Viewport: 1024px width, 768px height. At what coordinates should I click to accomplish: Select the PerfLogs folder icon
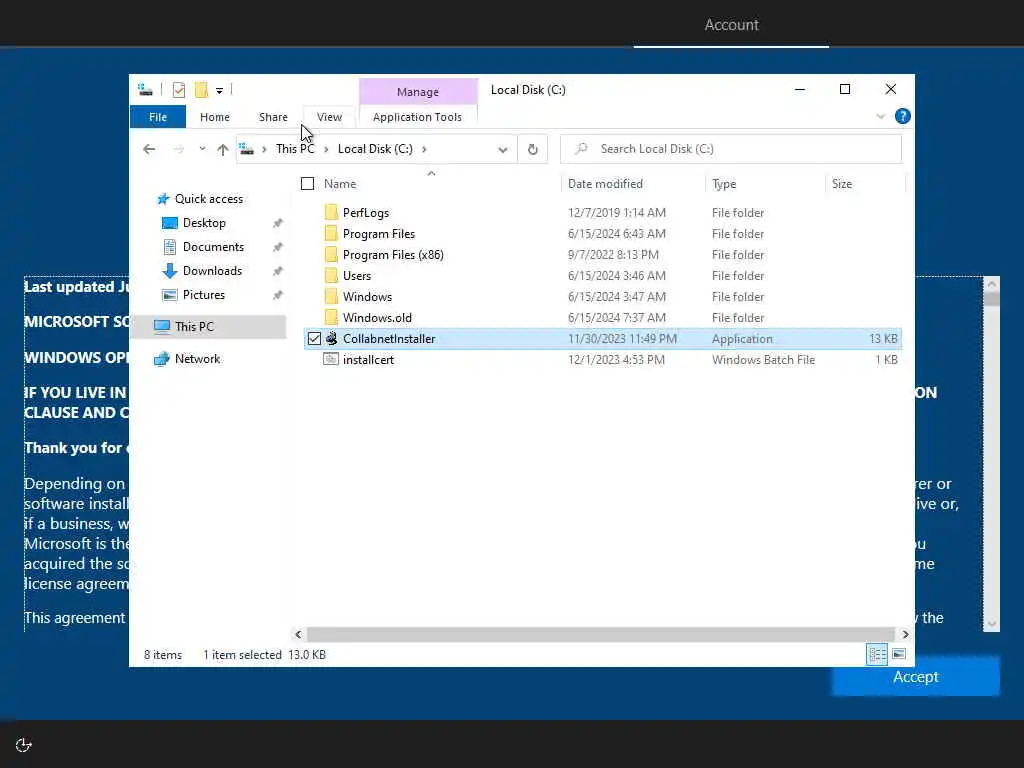(331, 212)
